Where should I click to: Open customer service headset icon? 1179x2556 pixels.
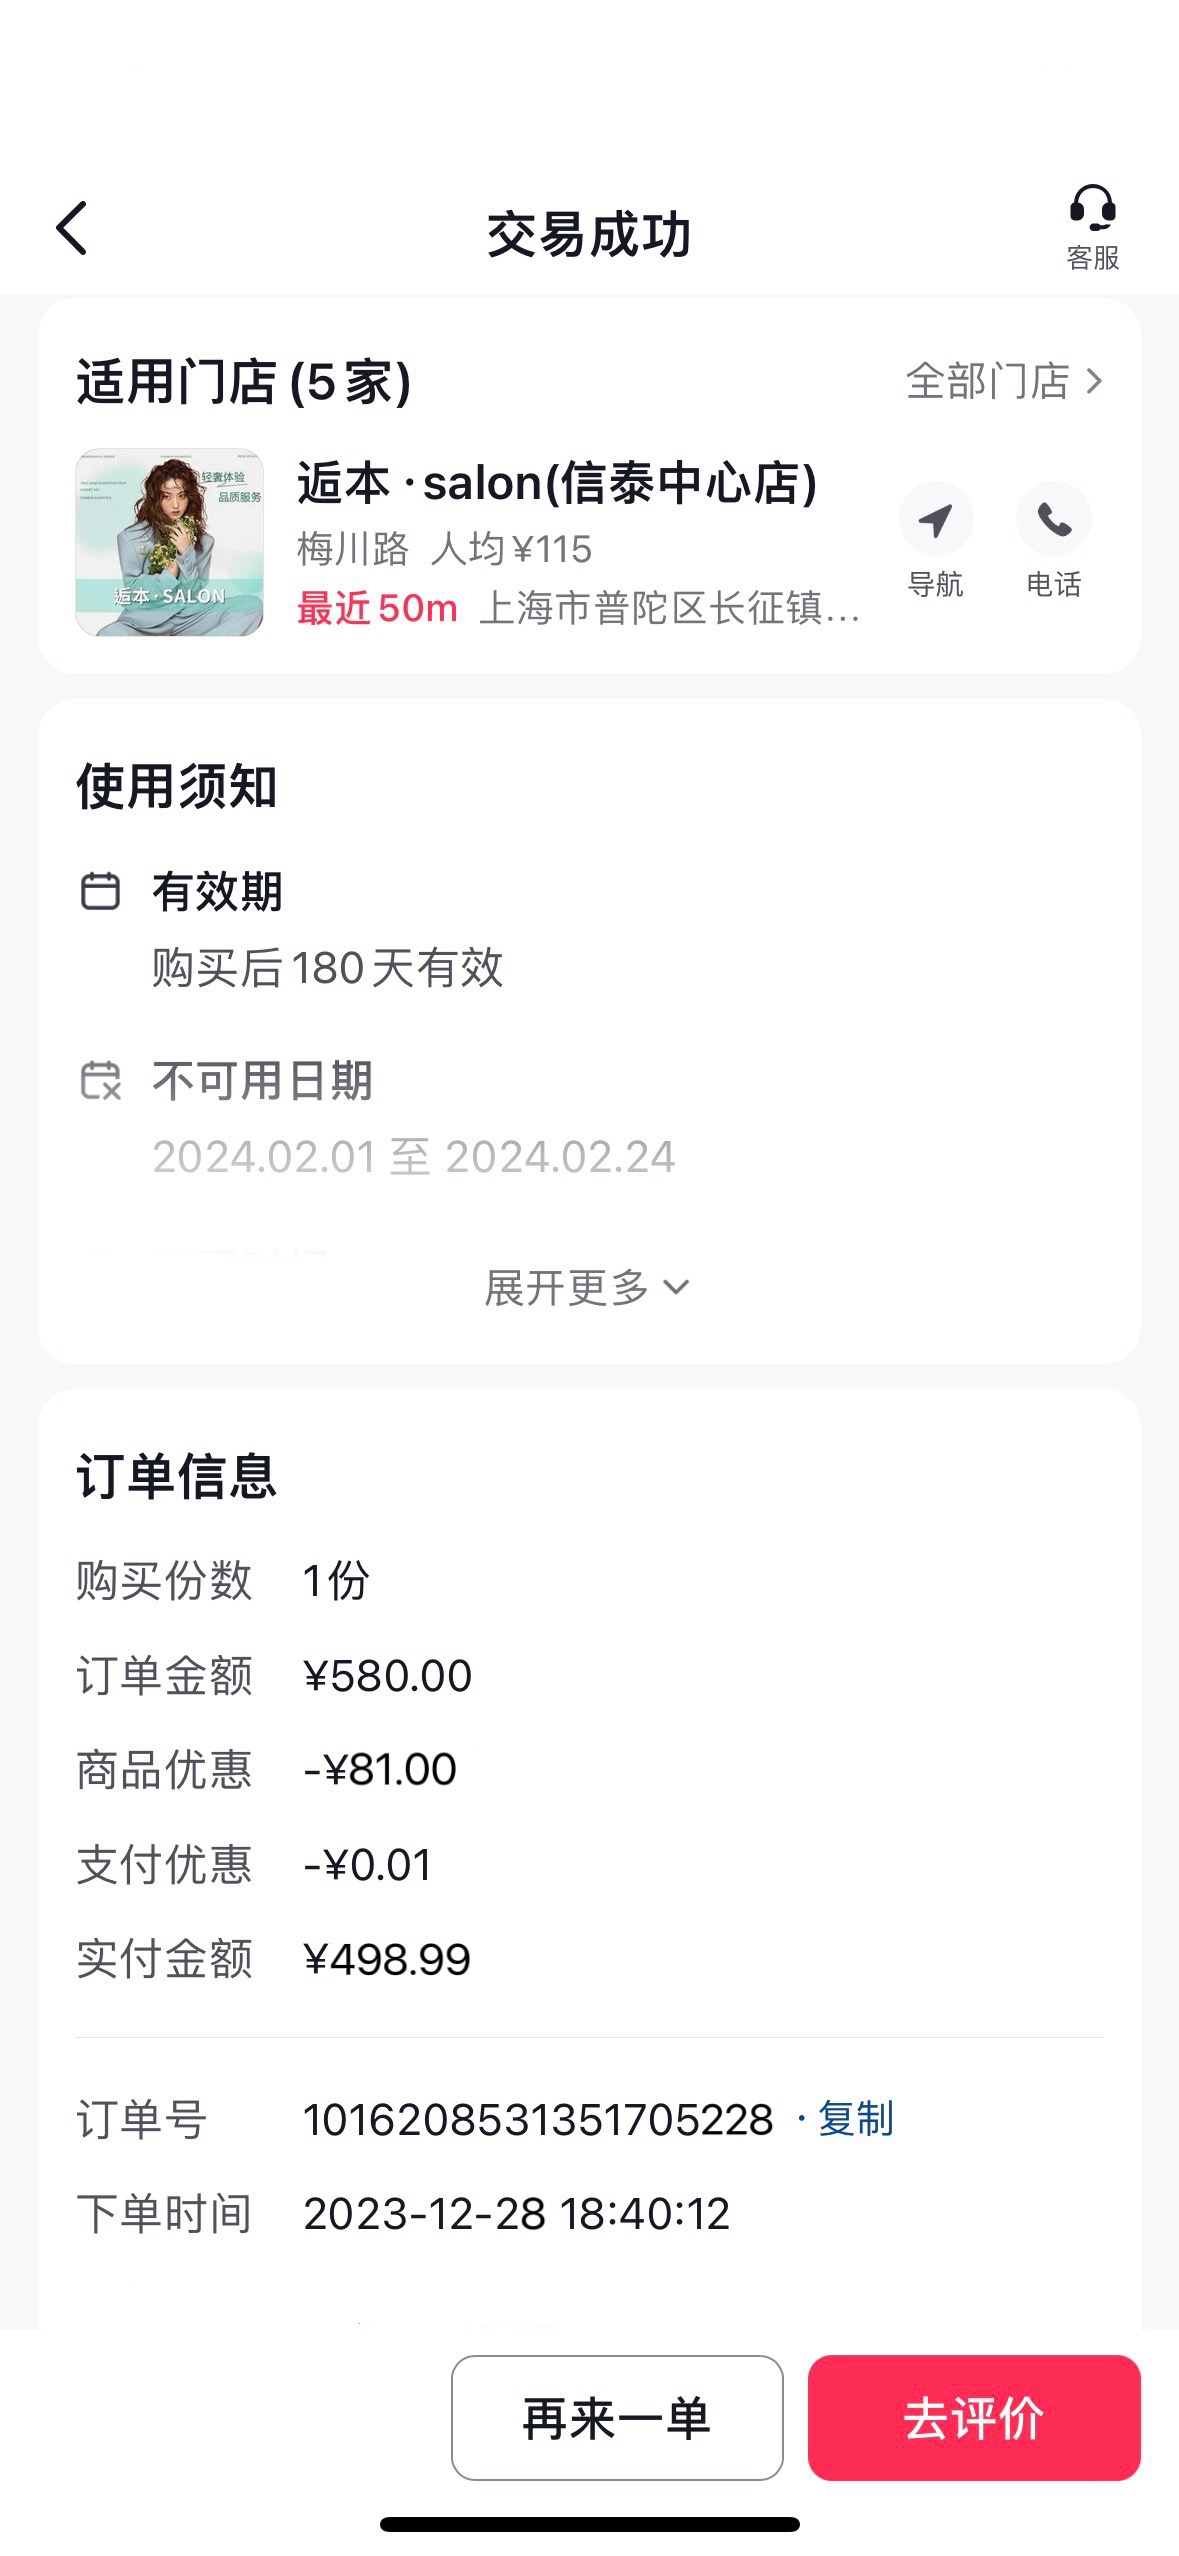click(1092, 209)
